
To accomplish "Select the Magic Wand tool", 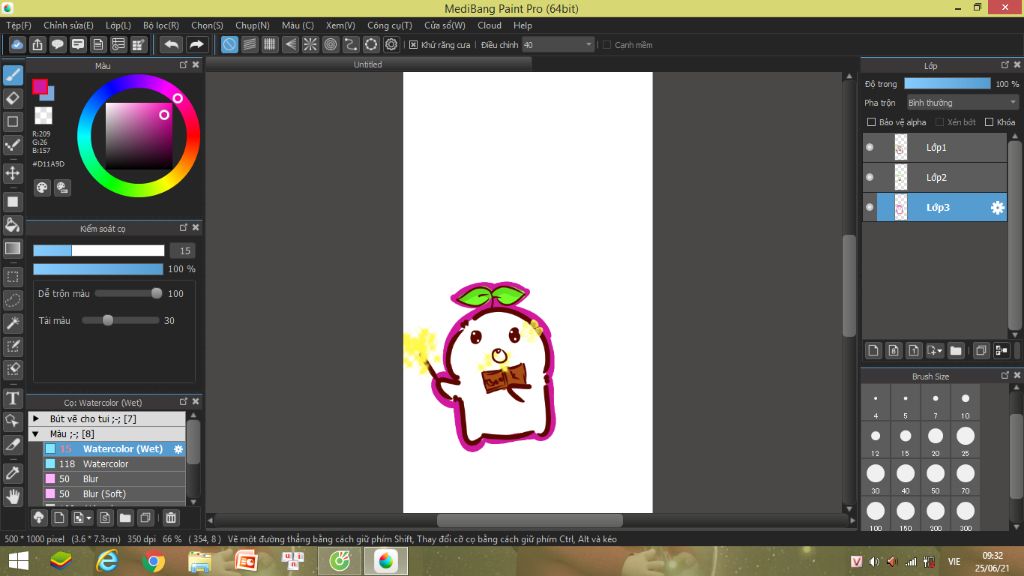I will tap(12, 323).
